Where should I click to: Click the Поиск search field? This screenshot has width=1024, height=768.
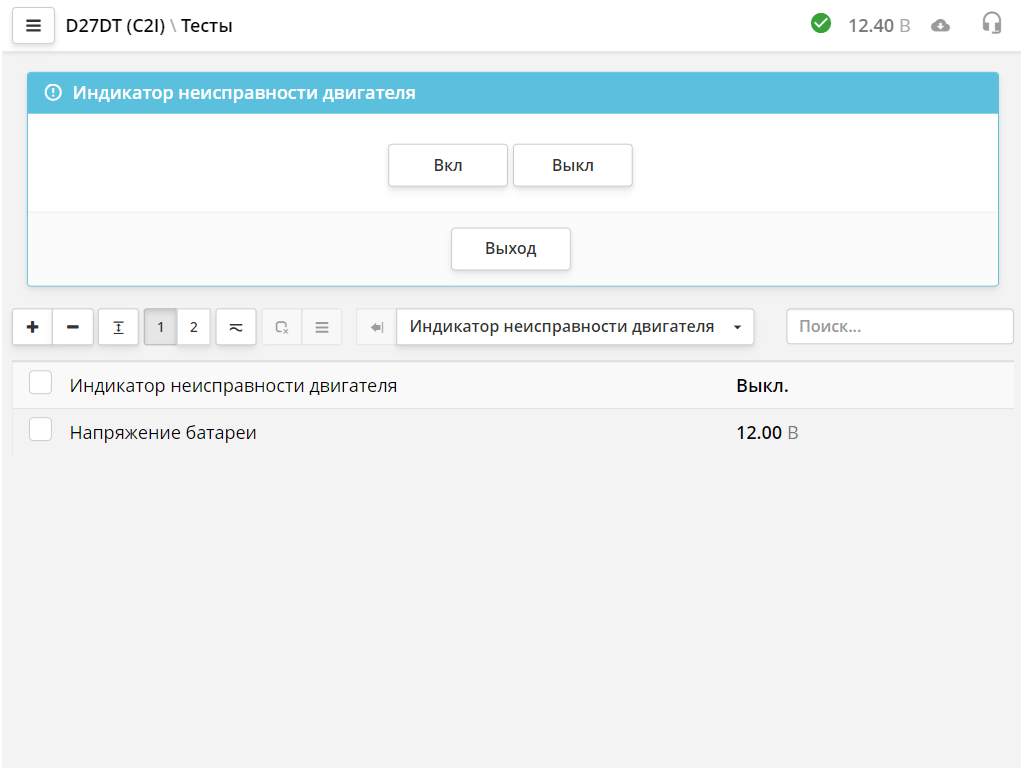(x=898, y=326)
